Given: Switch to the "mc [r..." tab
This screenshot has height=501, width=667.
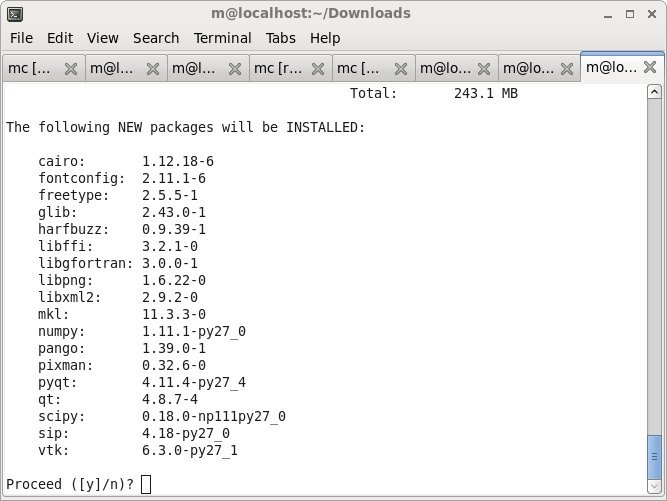Looking at the screenshot, I should (277, 69).
